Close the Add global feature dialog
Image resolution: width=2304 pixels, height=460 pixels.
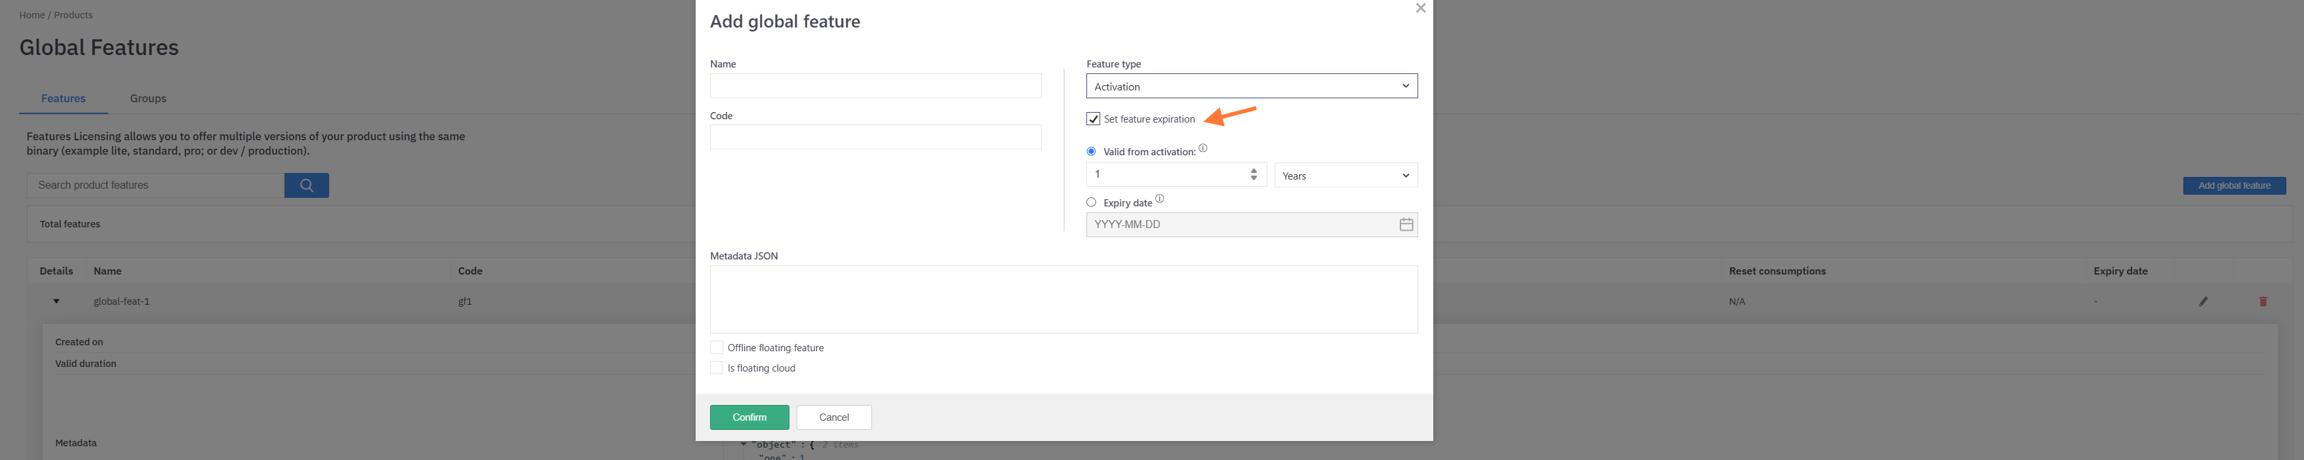tap(1420, 9)
